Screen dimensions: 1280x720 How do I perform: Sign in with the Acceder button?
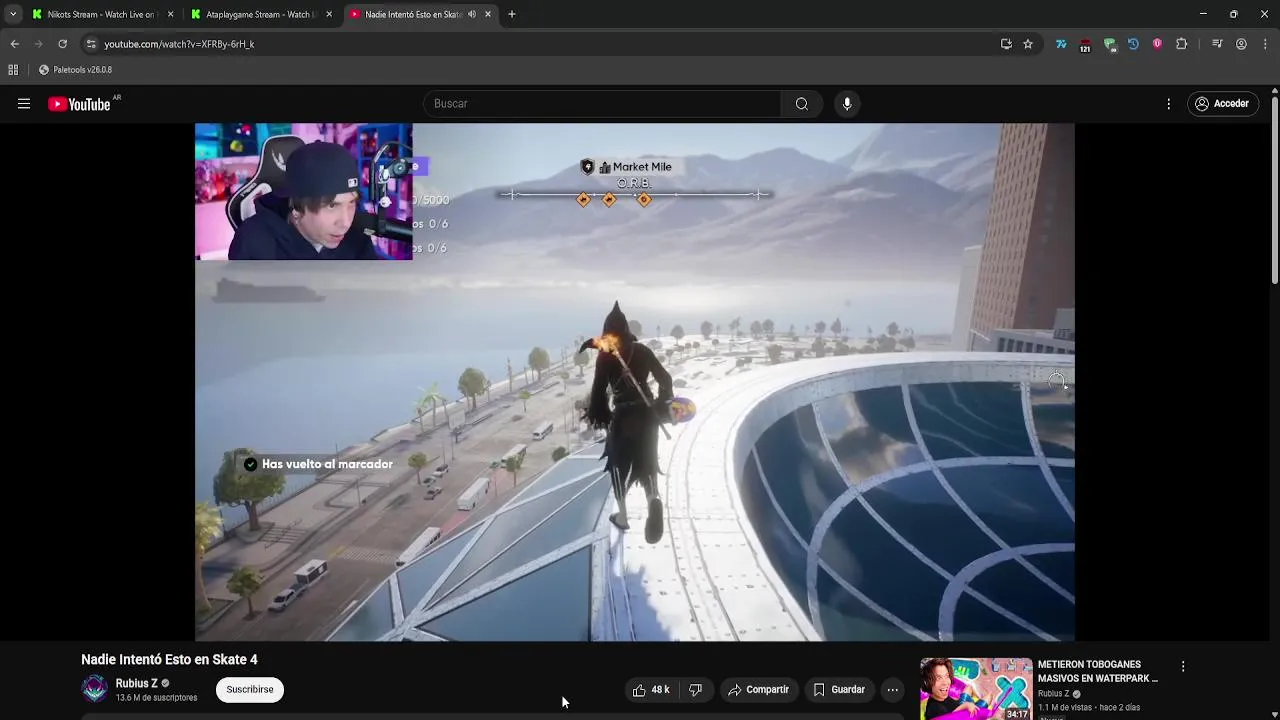click(1222, 104)
